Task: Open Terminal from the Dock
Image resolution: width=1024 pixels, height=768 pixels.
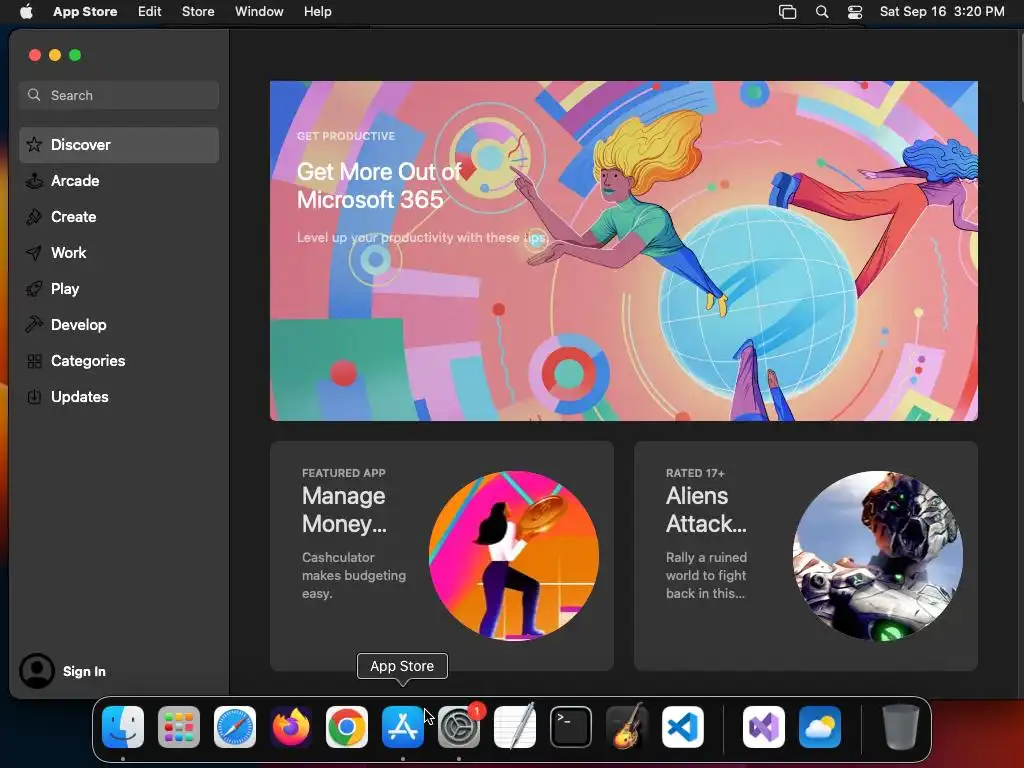Action: [571, 727]
